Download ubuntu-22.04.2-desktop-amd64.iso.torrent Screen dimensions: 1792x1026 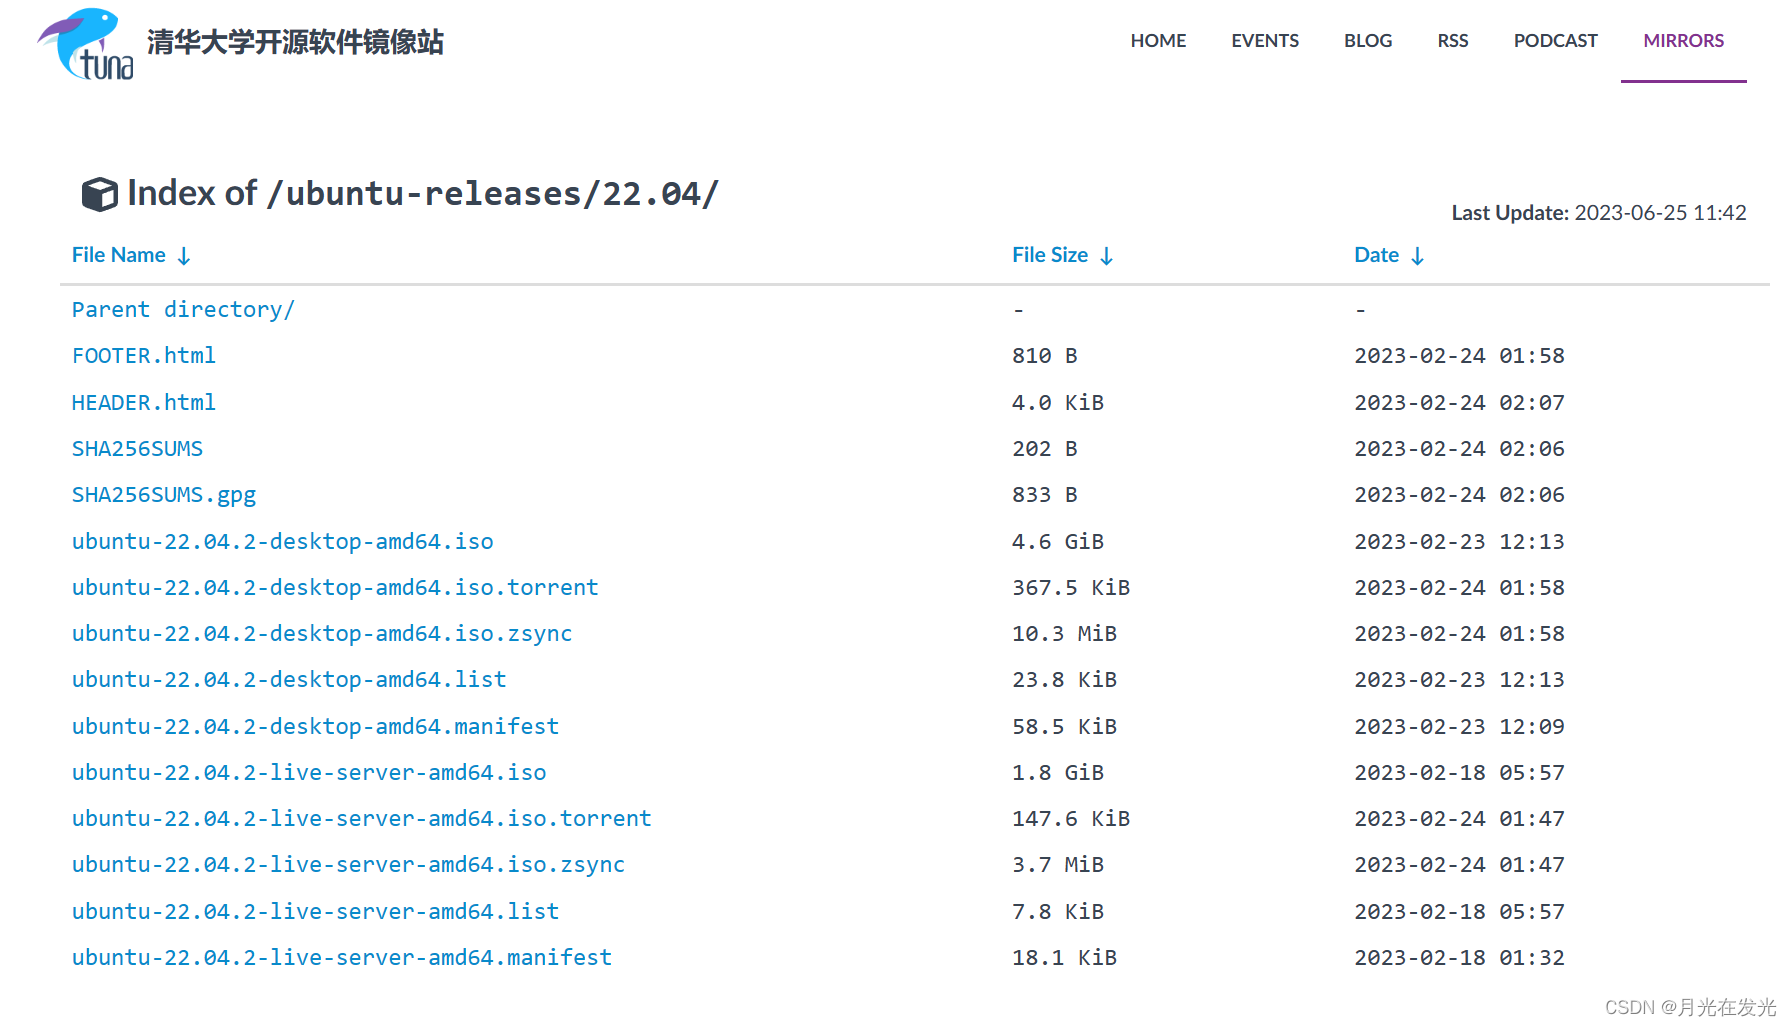point(335,588)
